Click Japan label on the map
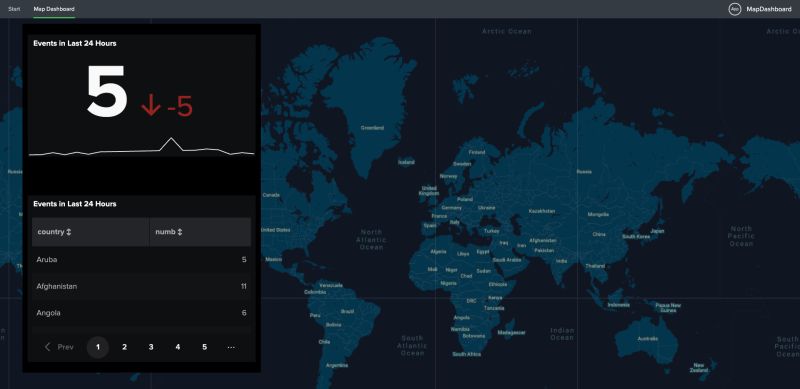This screenshot has width=800, height=389. pyautogui.click(x=658, y=231)
